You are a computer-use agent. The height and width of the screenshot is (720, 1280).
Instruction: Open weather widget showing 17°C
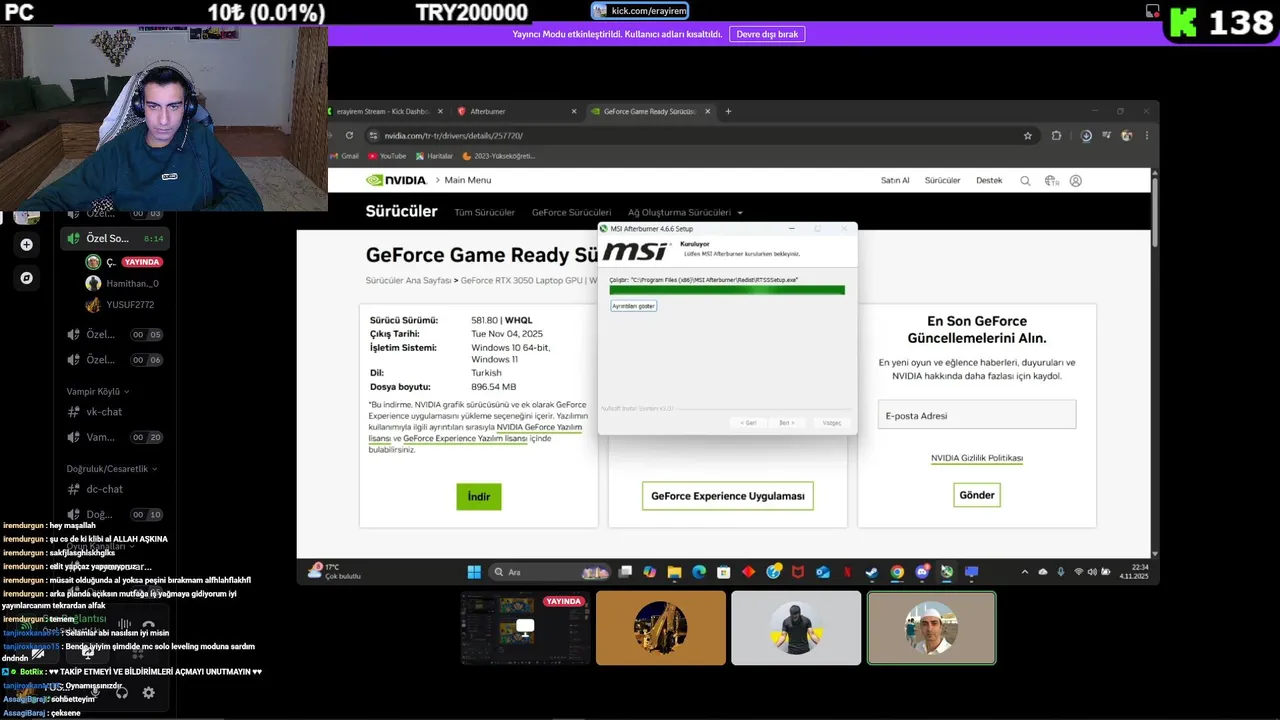pos(335,571)
